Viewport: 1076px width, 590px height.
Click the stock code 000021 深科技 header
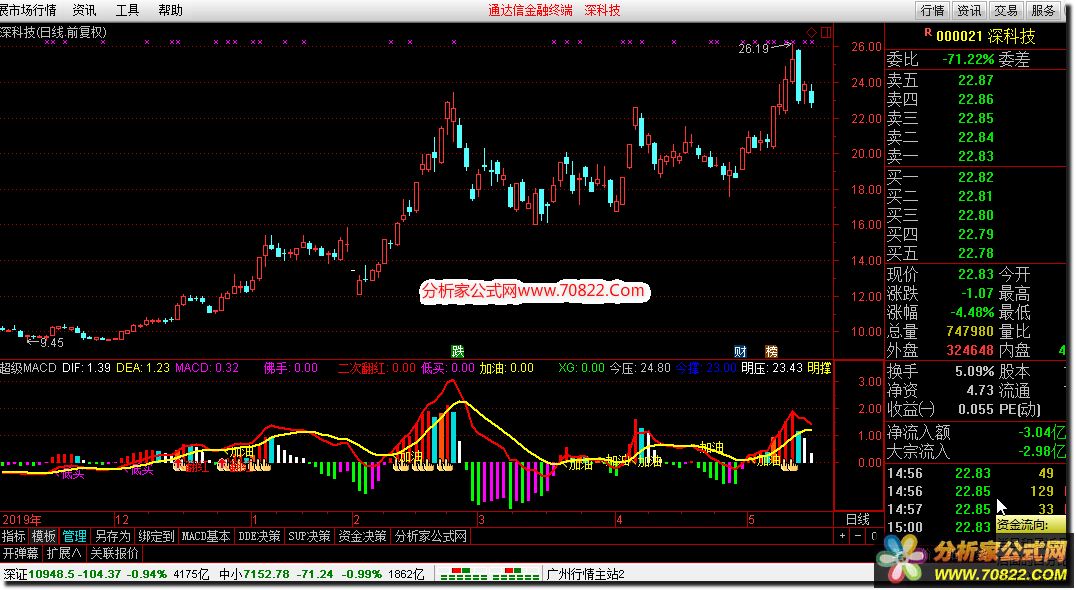tap(985, 36)
